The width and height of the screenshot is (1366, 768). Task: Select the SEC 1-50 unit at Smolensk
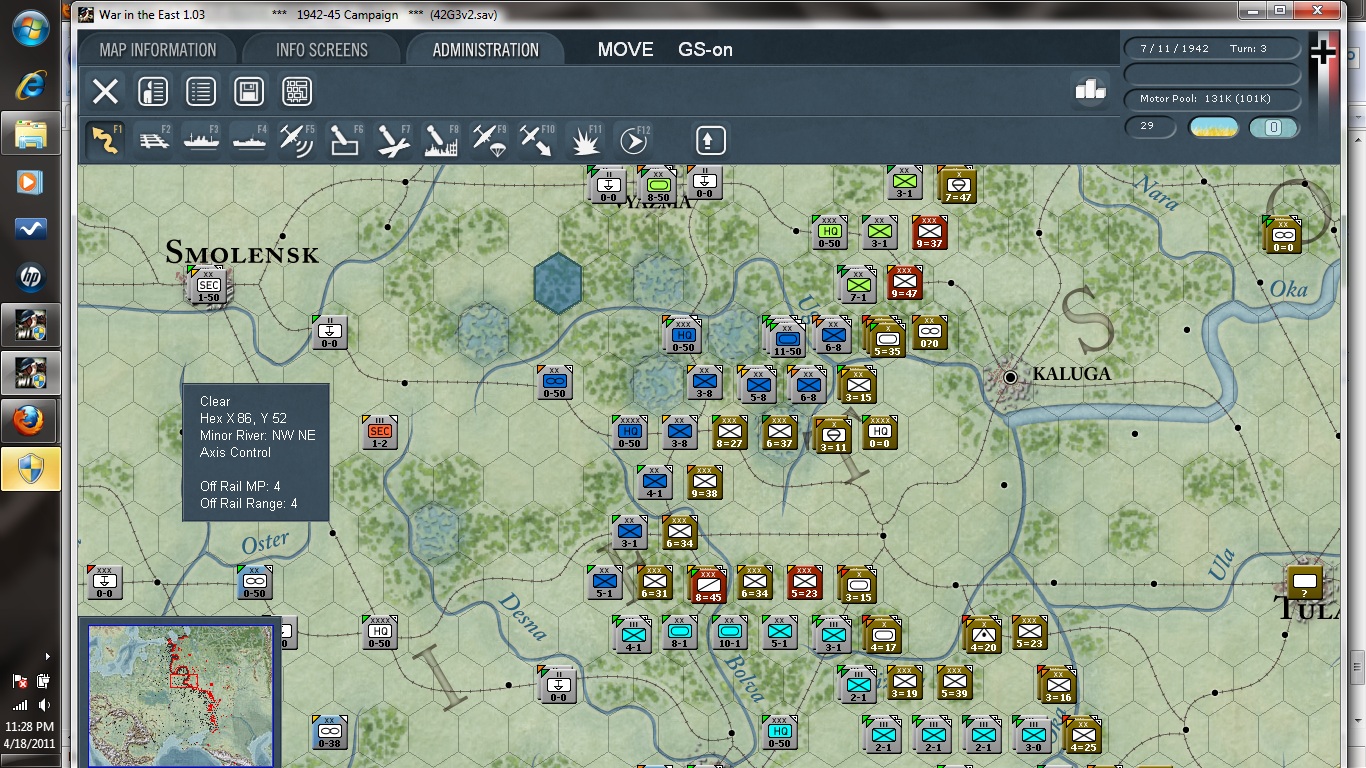coord(209,285)
